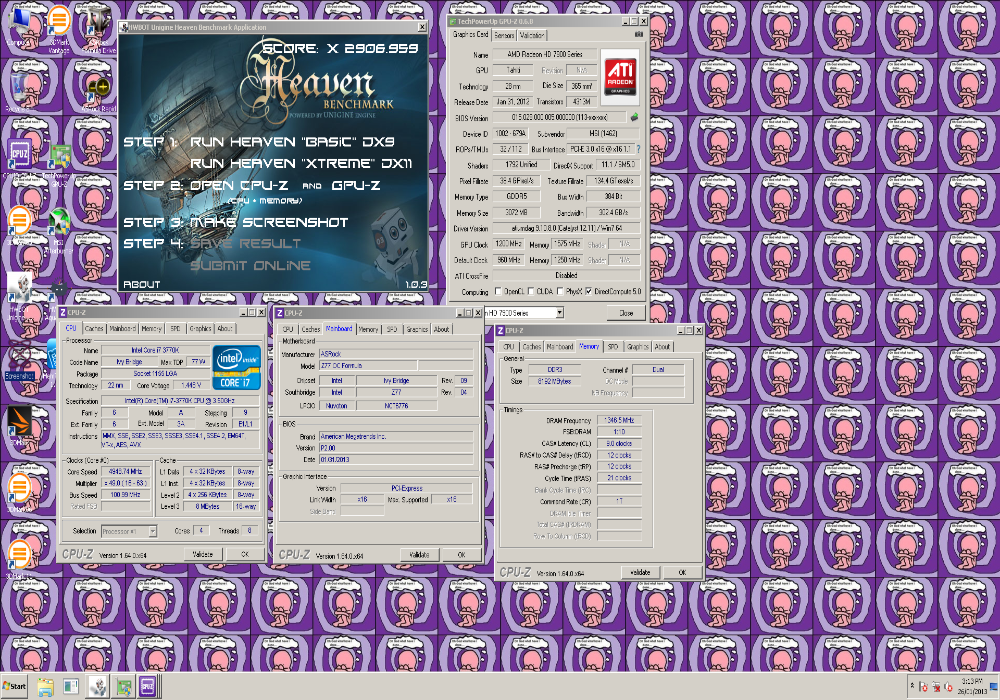Click OK in middle CPU-Z window
The image size is (1000, 700).
(462, 555)
